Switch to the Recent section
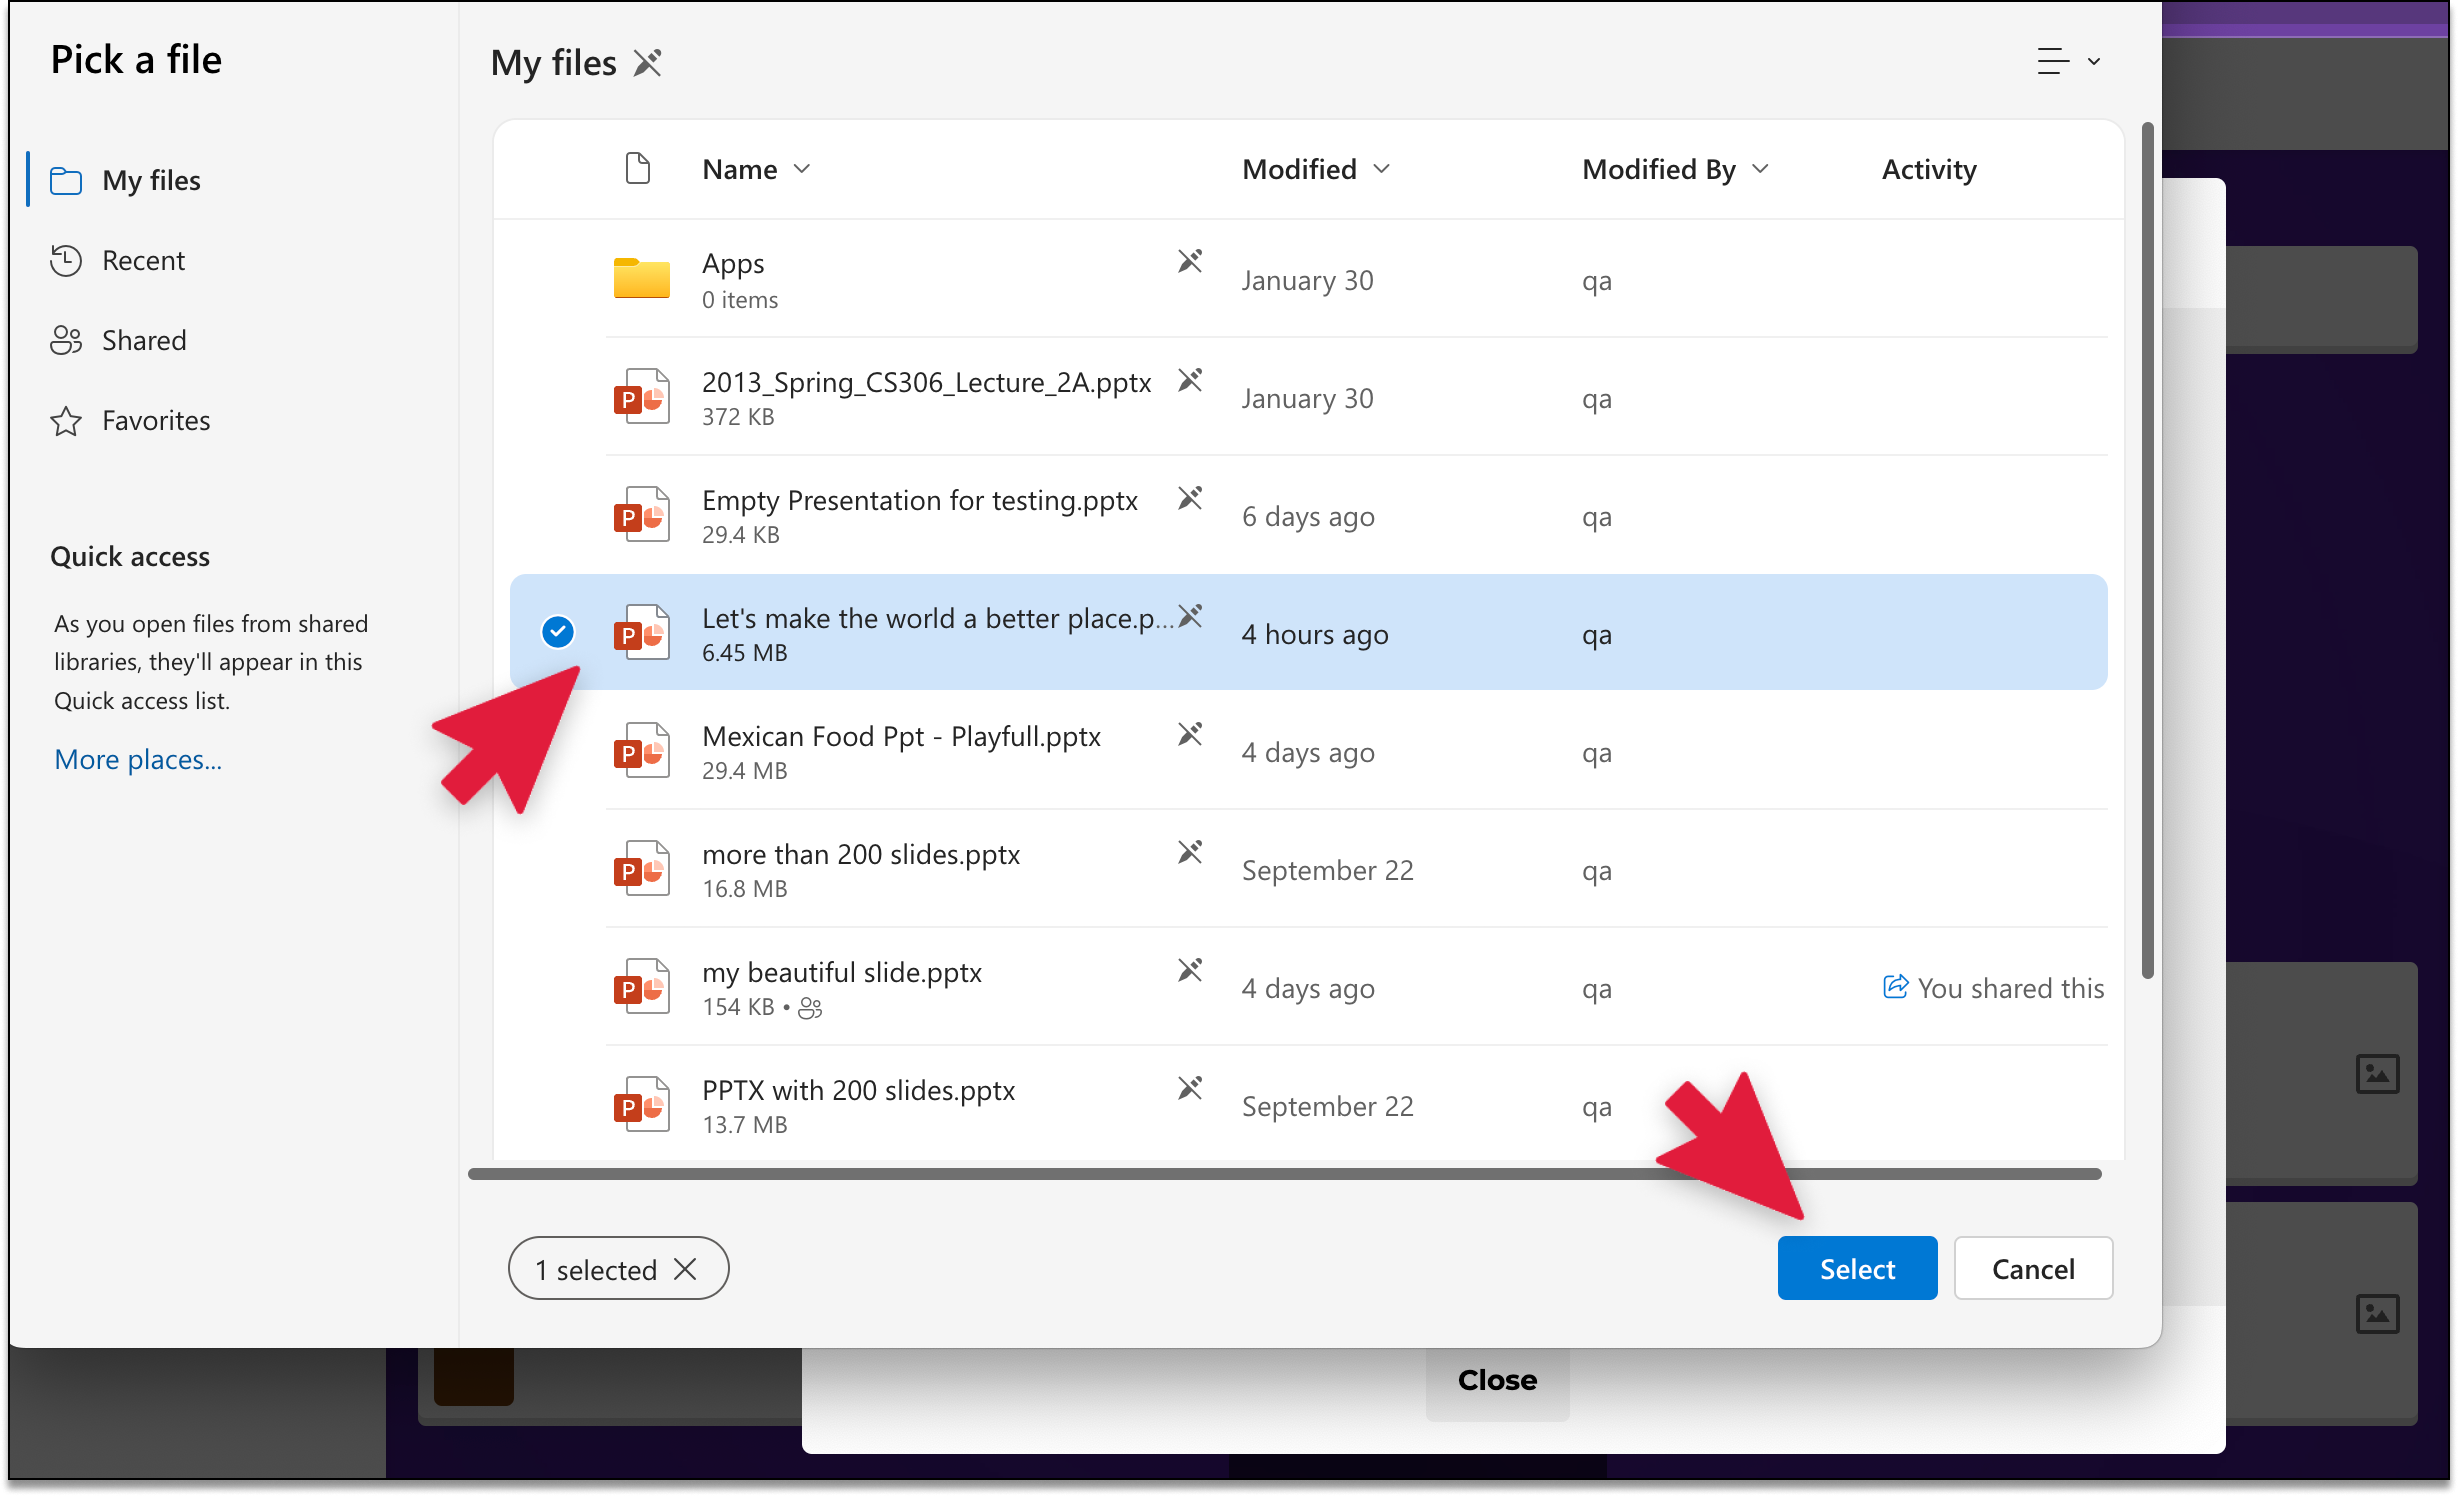 click(x=143, y=261)
